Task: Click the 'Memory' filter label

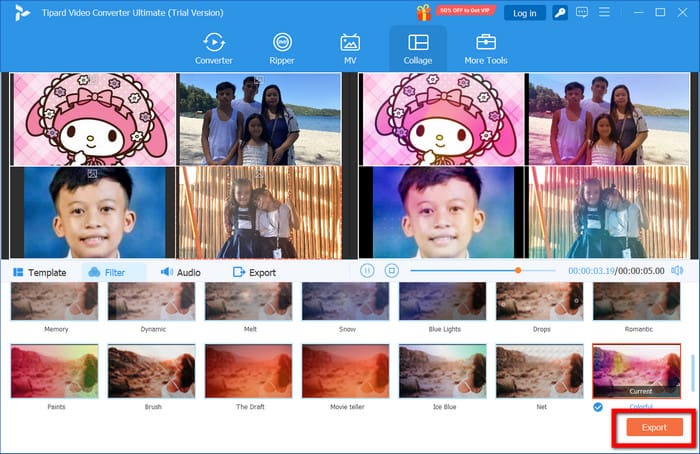Action: (56, 329)
